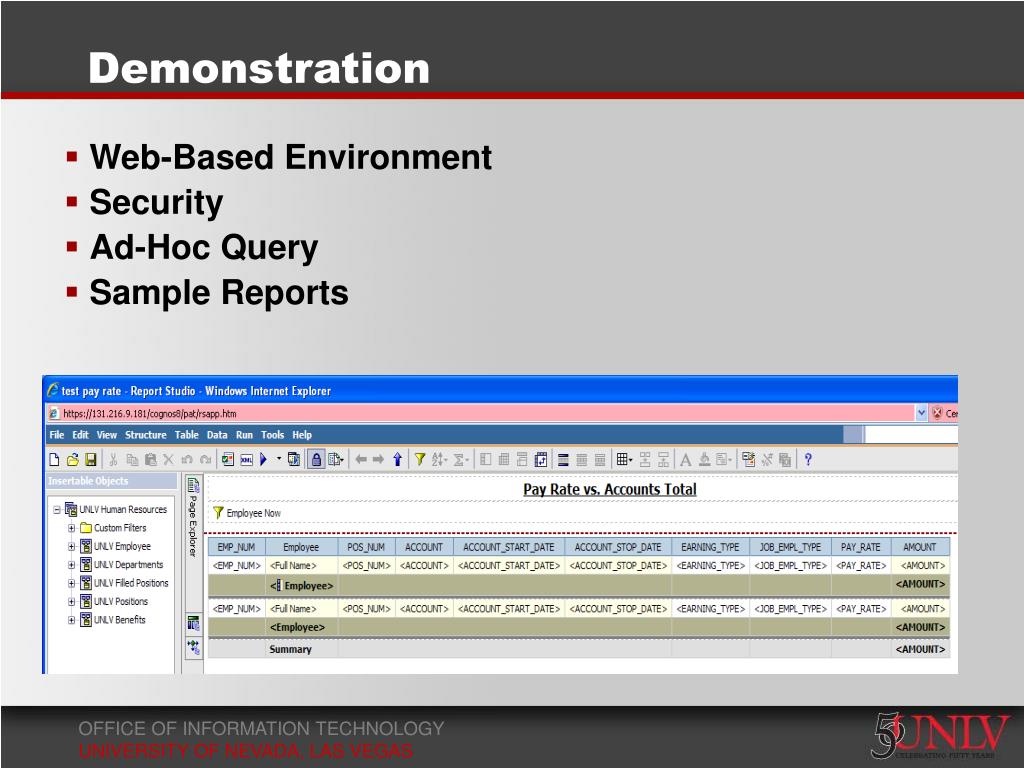Click the browser address bar URL
Screen dimensions: 1024x768
[150, 413]
